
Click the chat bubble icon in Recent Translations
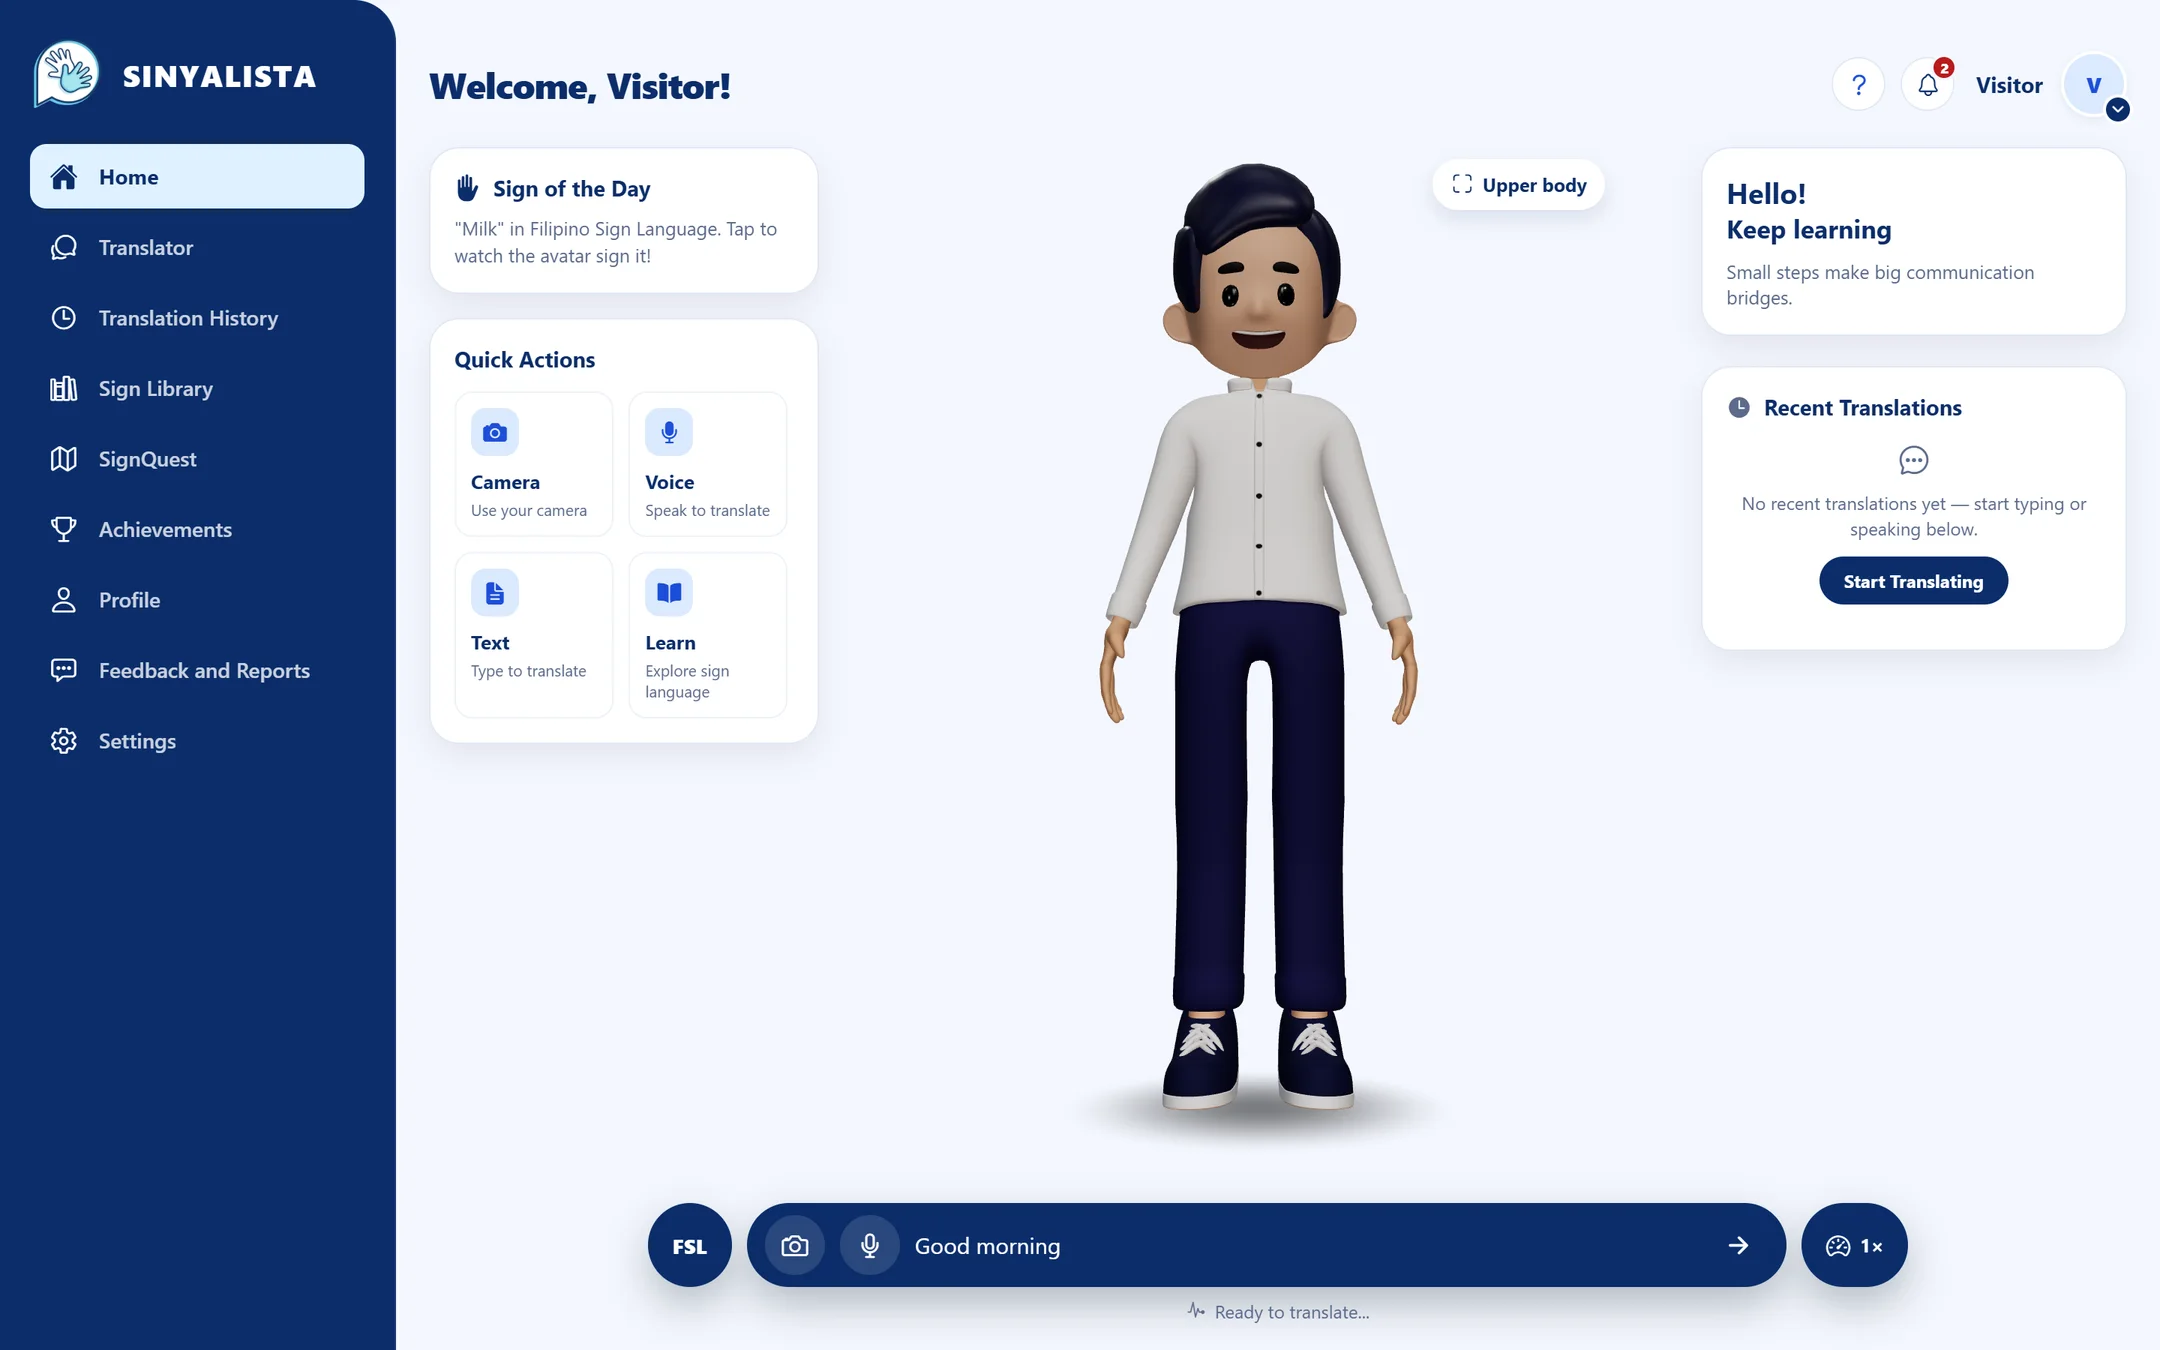pos(1913,460)
